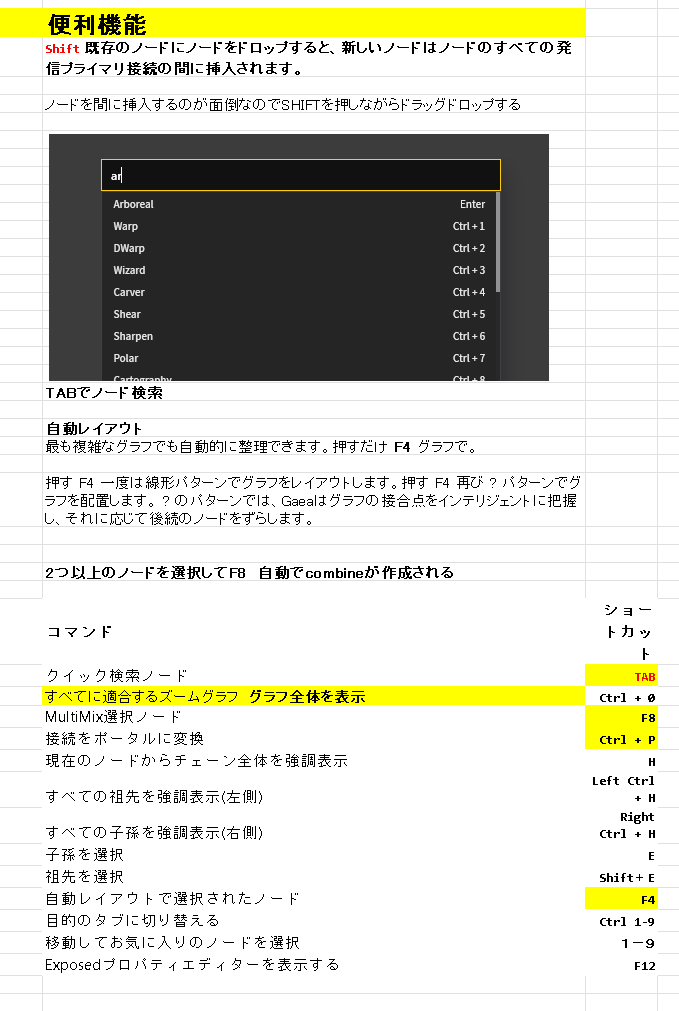Select the Ctrl + P shortcut cell
Viewport: 679px width, 1011px height.
[x=622, y=738]
